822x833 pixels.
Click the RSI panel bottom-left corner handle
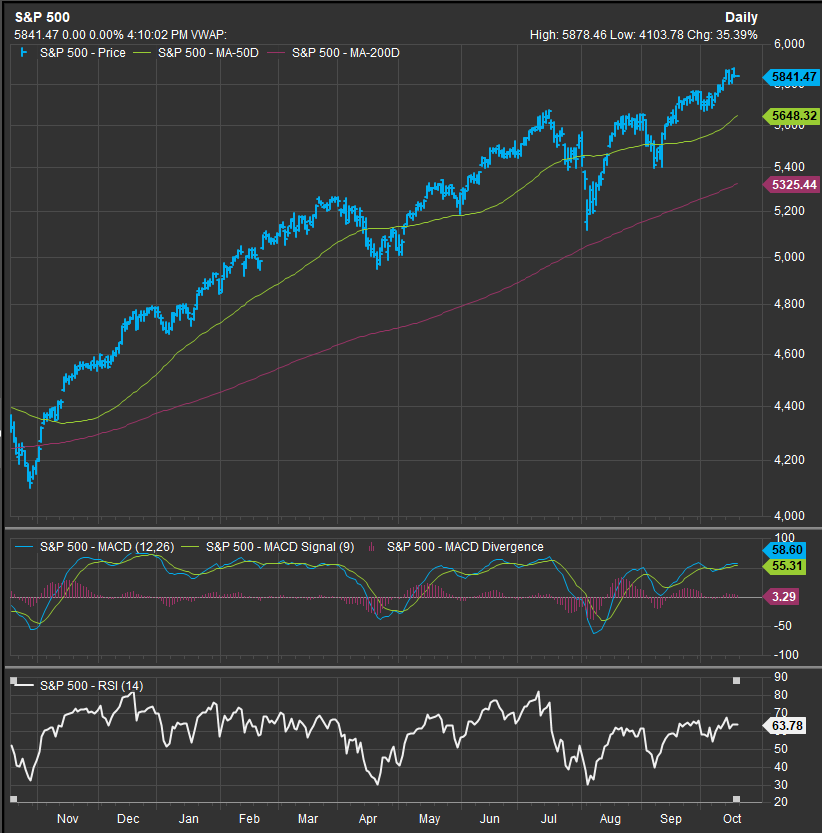tap(13, 799)
